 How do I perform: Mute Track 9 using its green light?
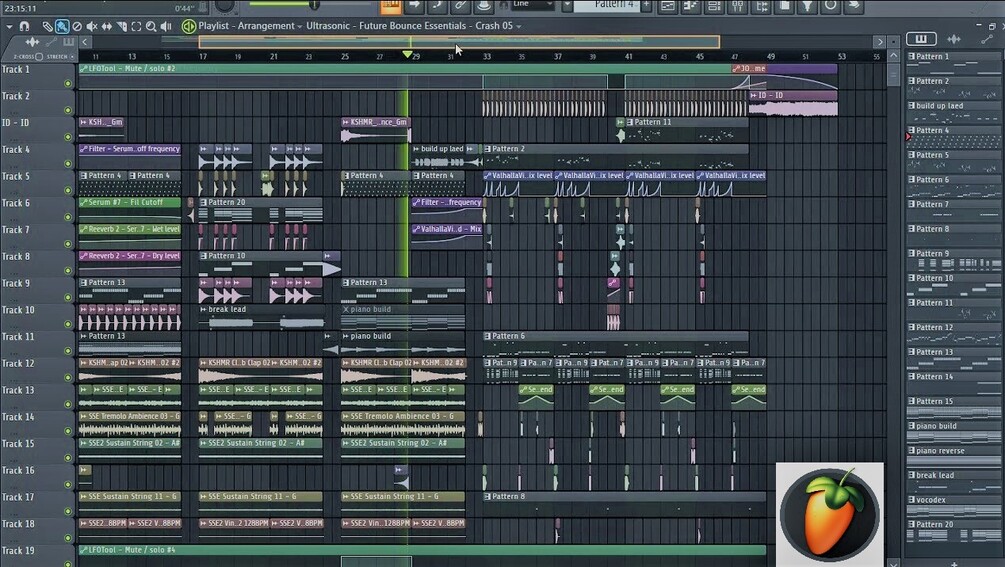click(x=68, y=297)
